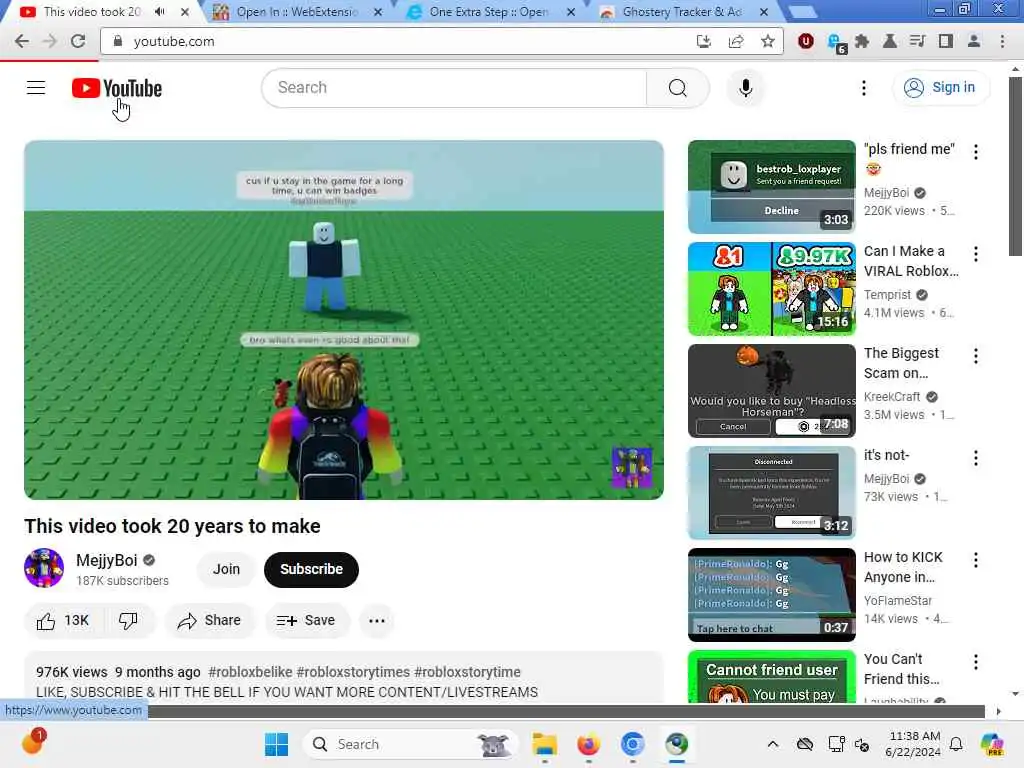This screenshot has height=768, width=1024.
Task: Click the Join button
Action: 226,569
